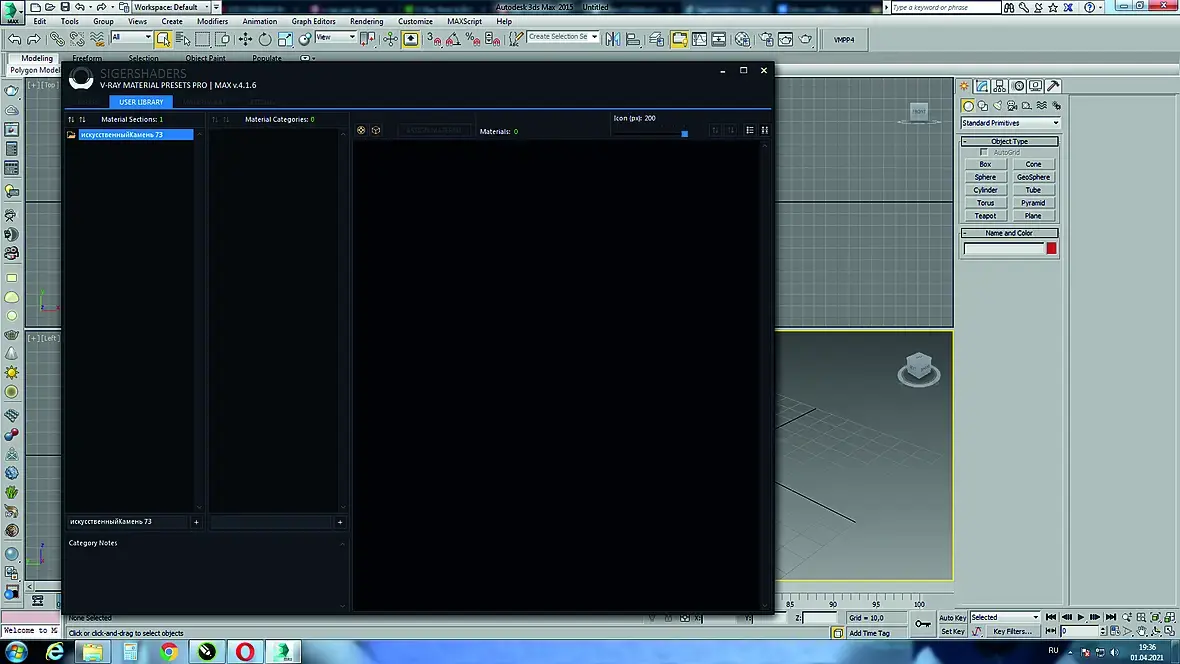Image resolution: width=1180 pixels, height=664 pixels.
Task: Toggle Auto Key mode
Action: pos(952,618)
